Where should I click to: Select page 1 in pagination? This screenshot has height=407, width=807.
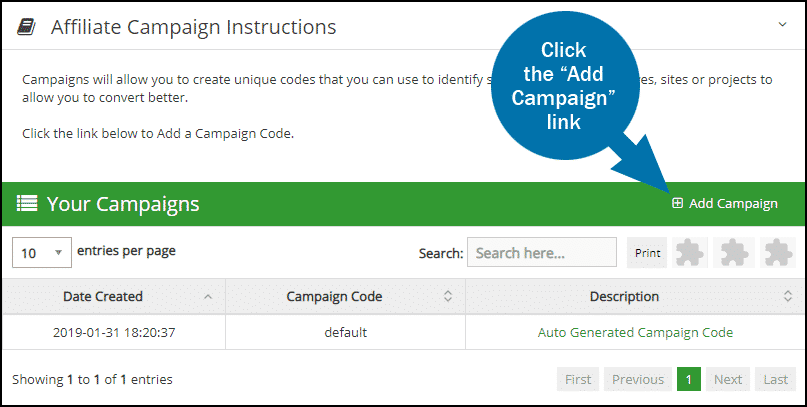click(689, 379)
